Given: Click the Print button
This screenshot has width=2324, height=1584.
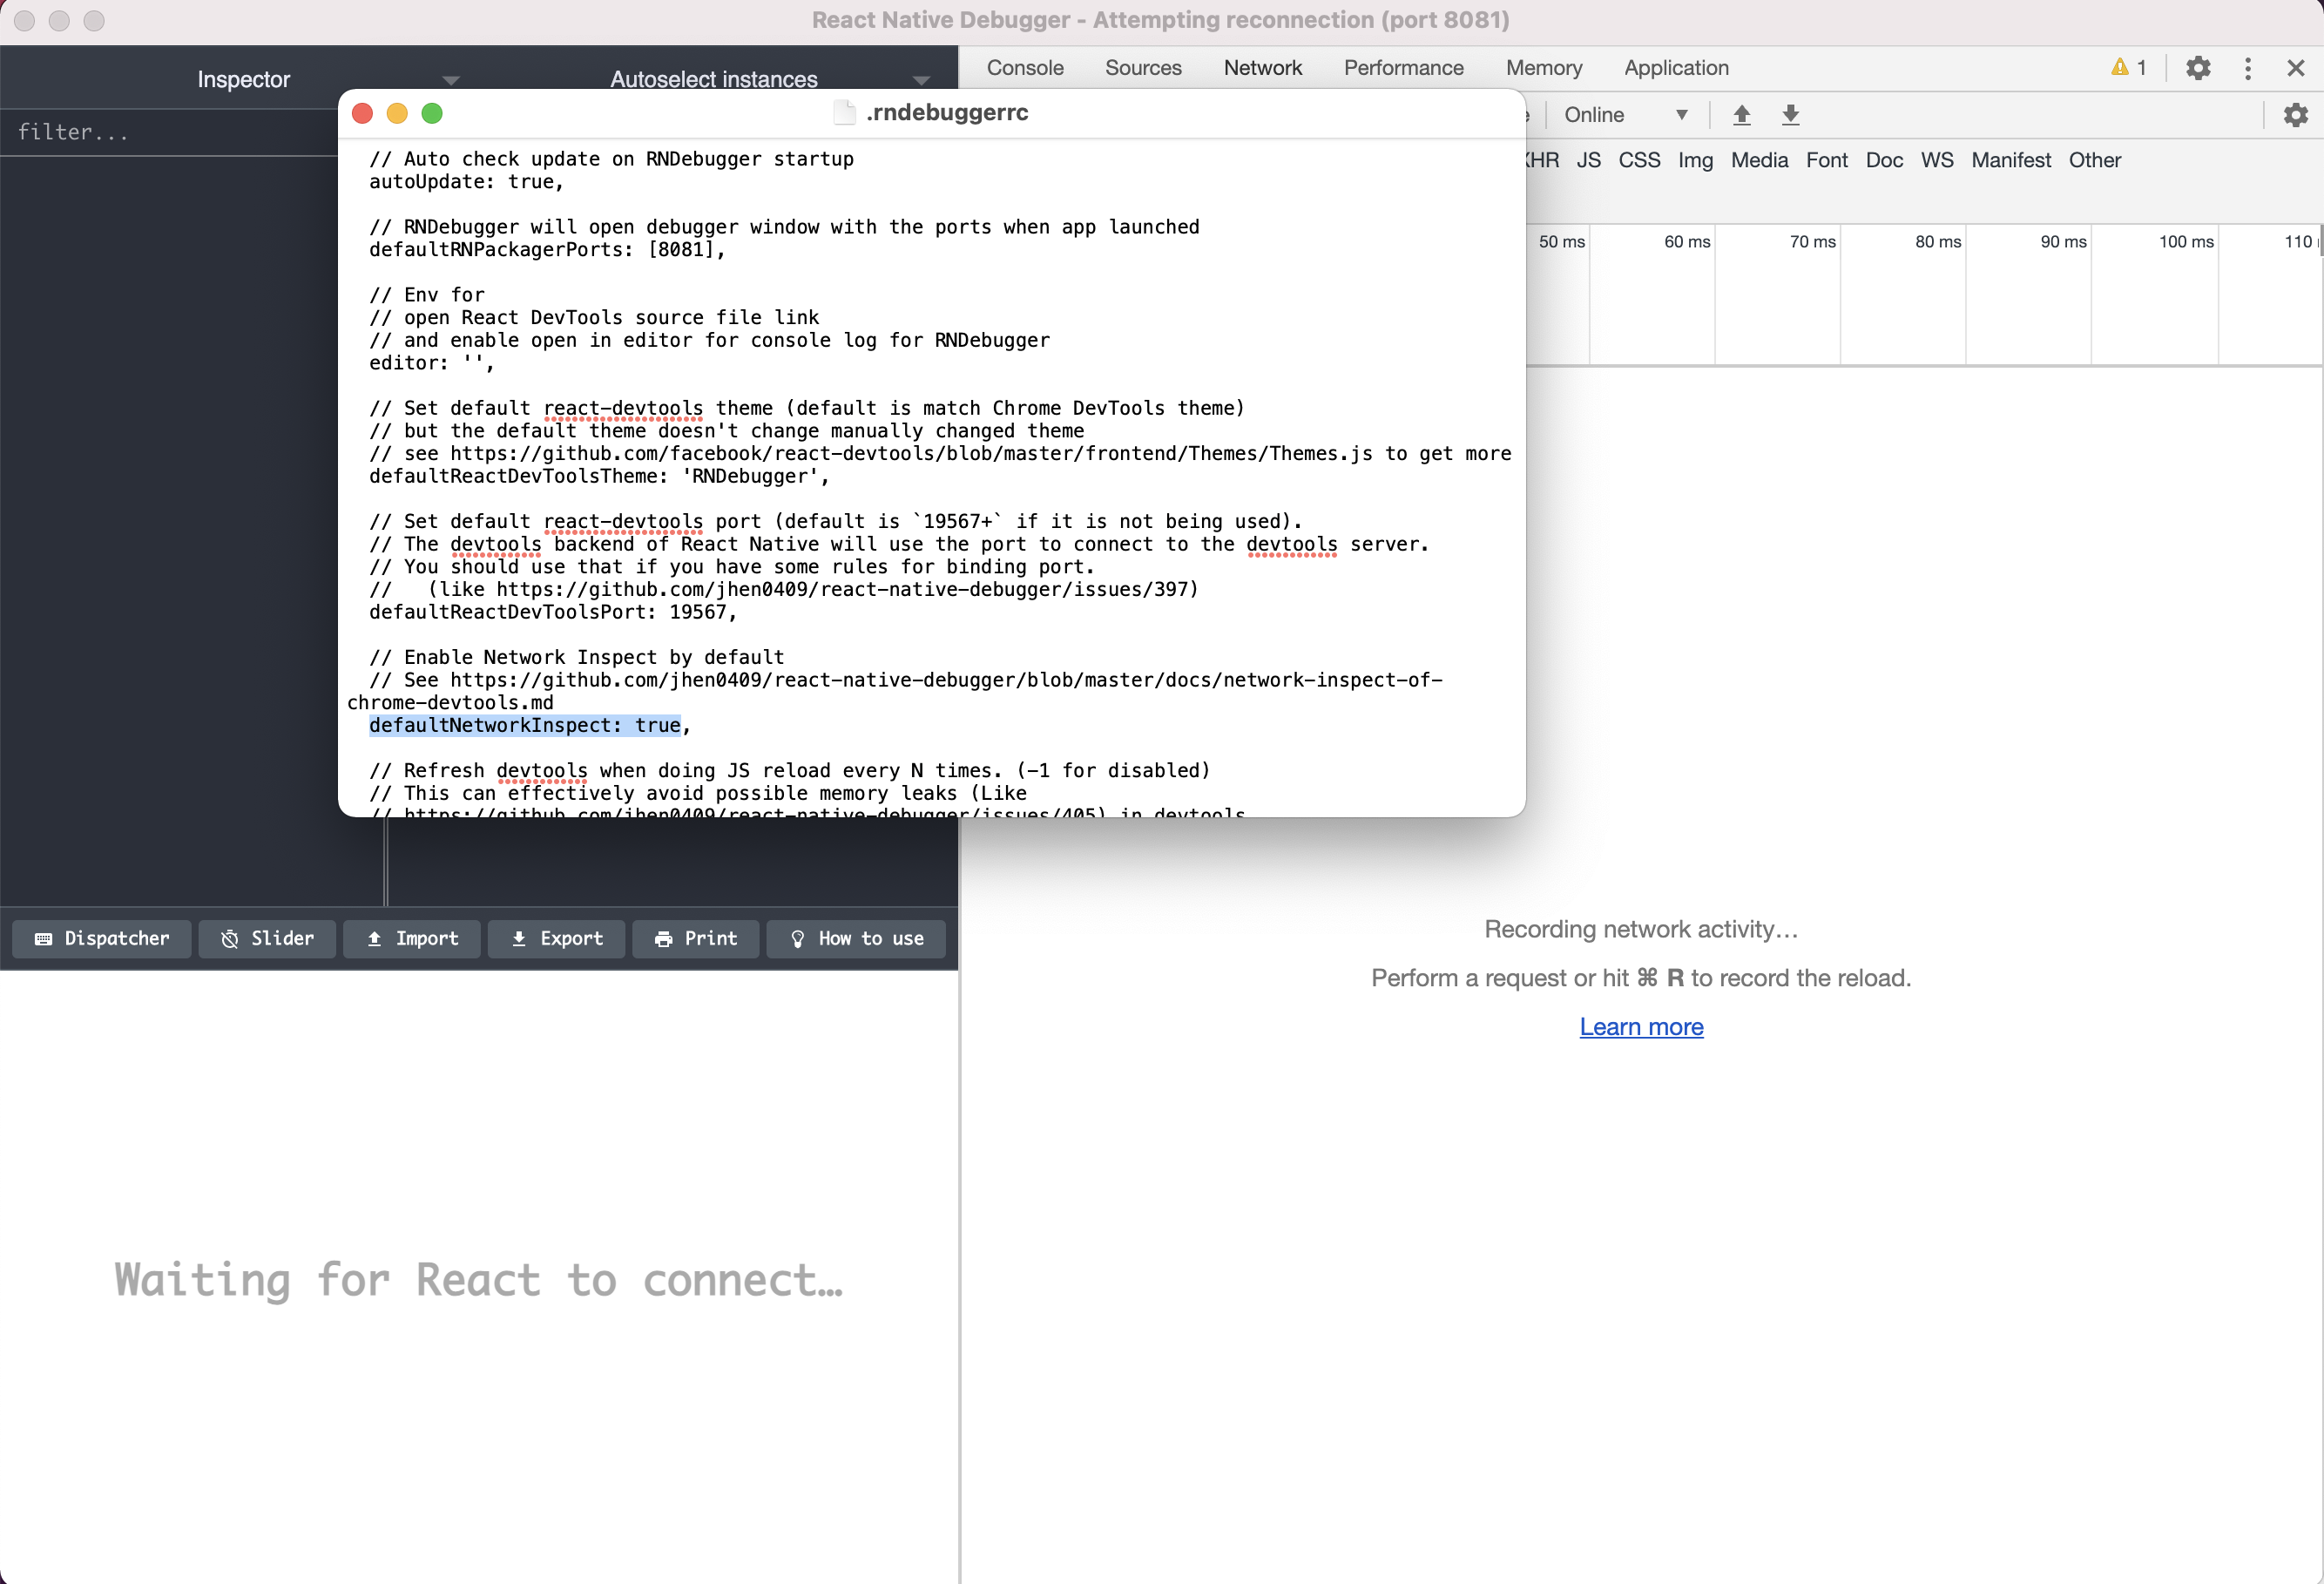Looking at the screenshot, I should pyautogui.click(x=696, y=938).
